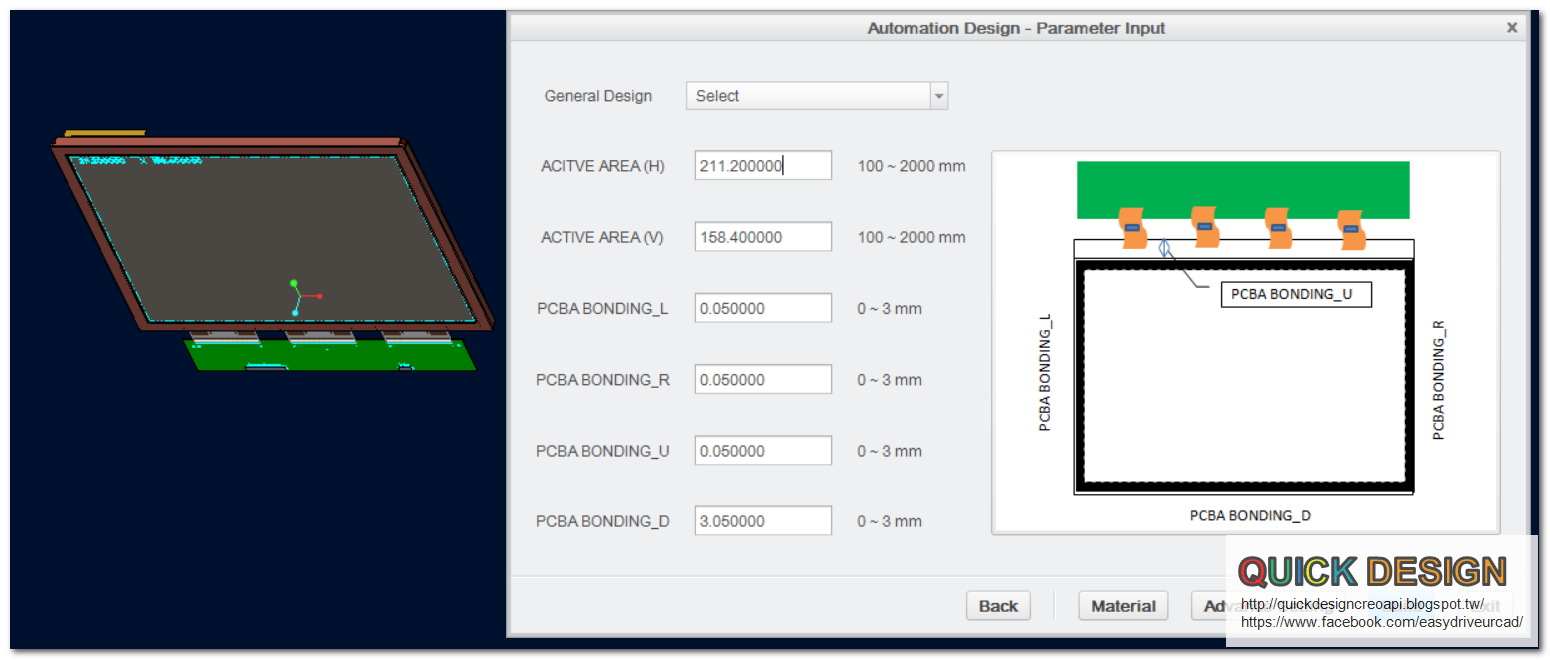Click the PCBA BONDING_D diagram label
Image resolution: width=1550 pixels, height=660 pixels.
(x=1250, y=515)
